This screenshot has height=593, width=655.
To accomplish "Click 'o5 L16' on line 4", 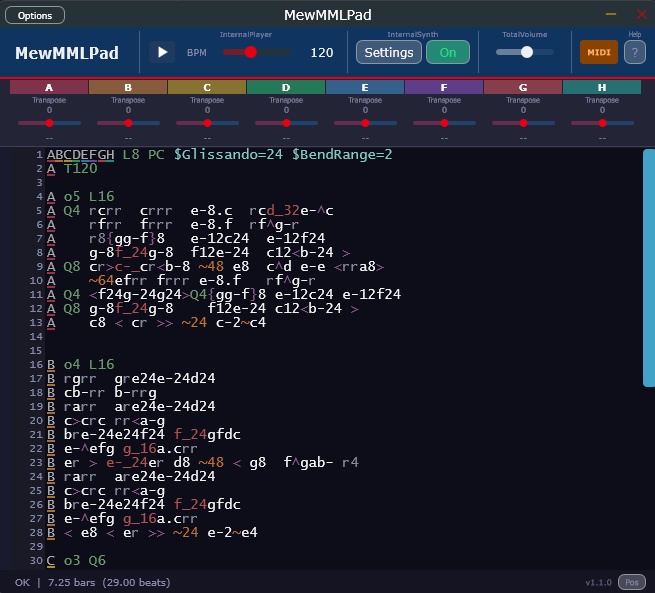I will (89, 196).
